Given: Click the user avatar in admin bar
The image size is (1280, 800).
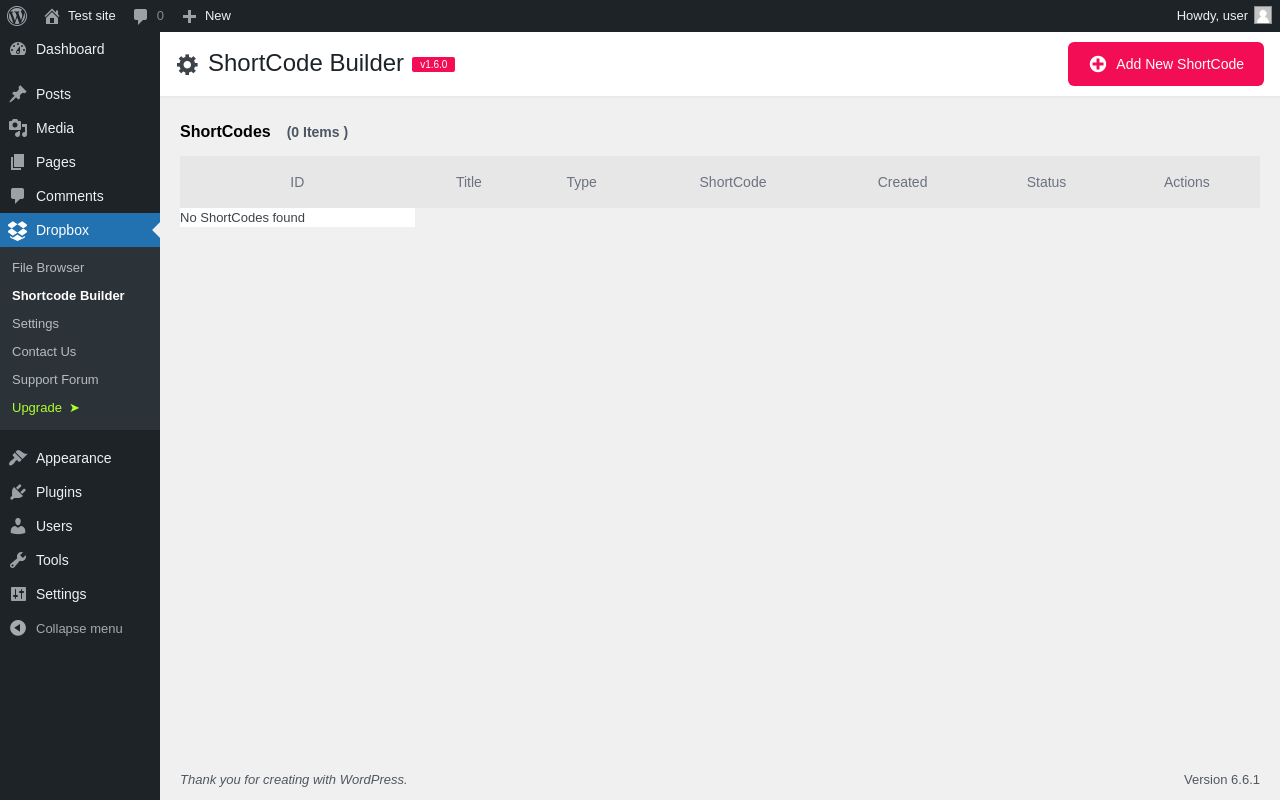Looking at the screenshot, I should (x=1263, y=15).
